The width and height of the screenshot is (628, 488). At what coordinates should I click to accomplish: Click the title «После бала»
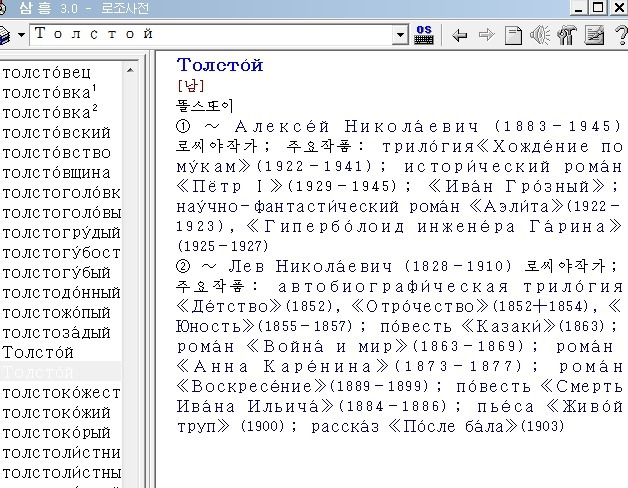(453, 426)
